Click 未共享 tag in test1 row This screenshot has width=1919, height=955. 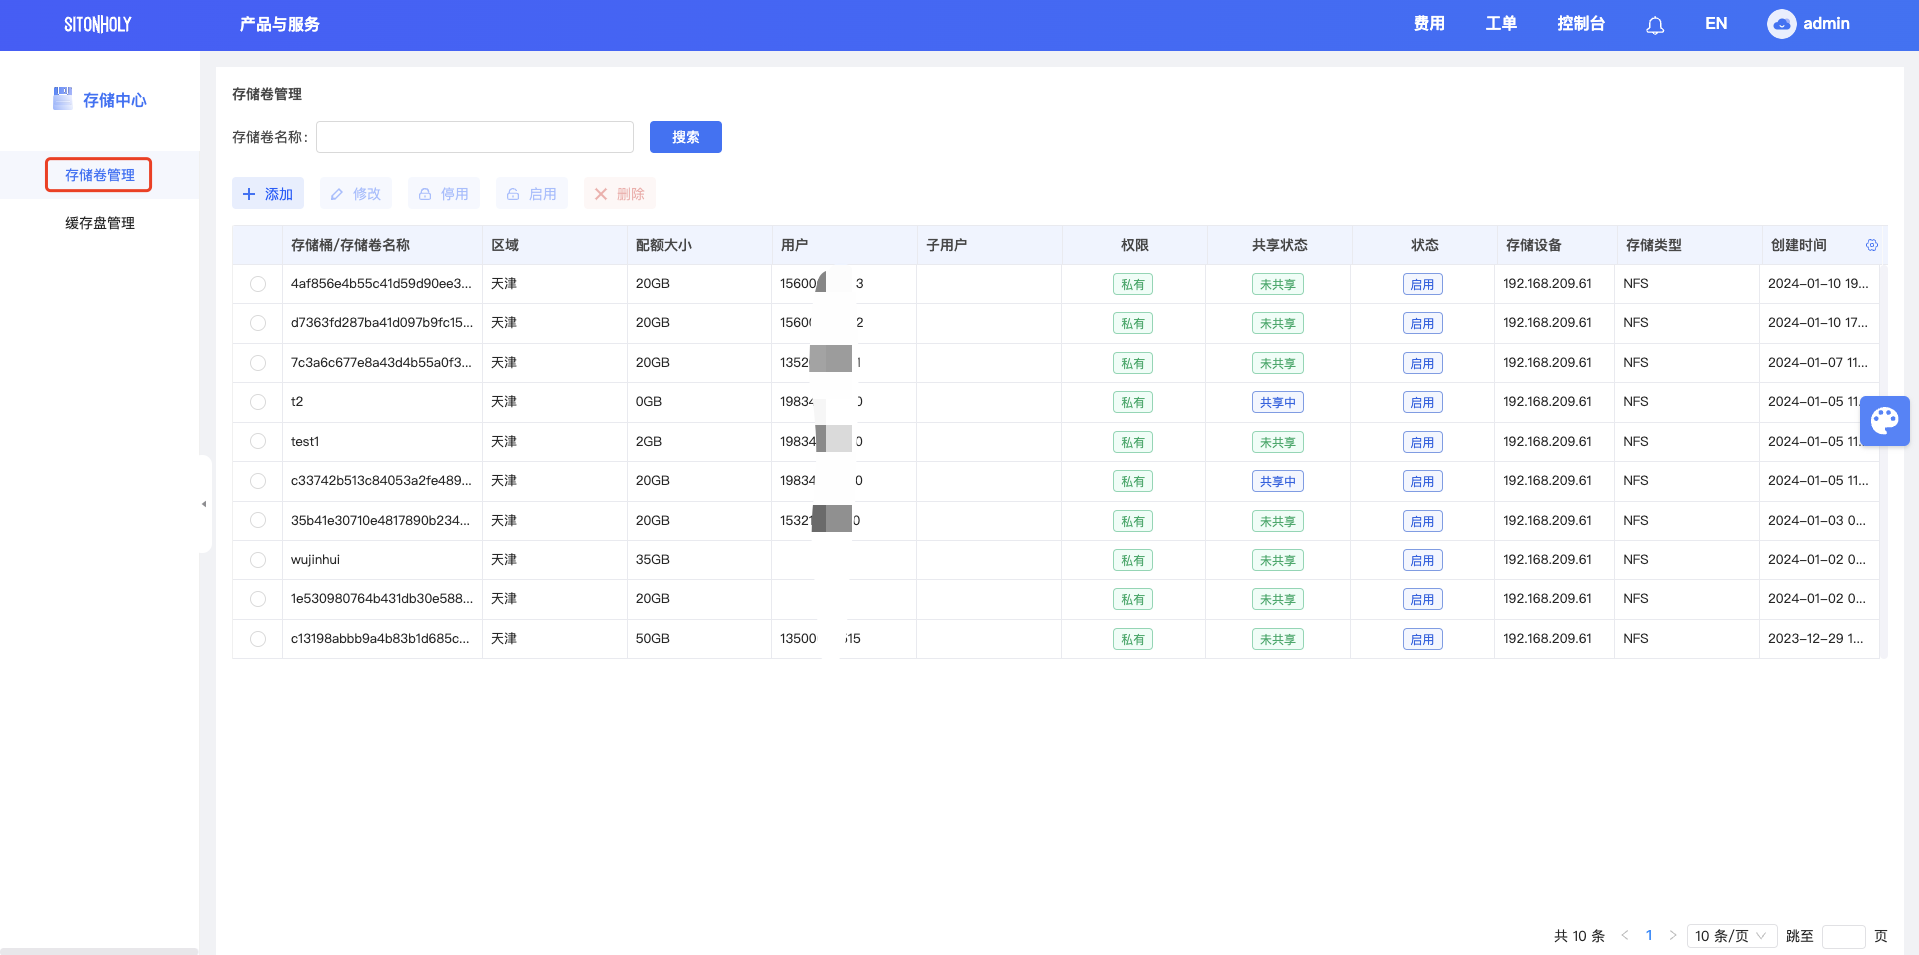1278,442
